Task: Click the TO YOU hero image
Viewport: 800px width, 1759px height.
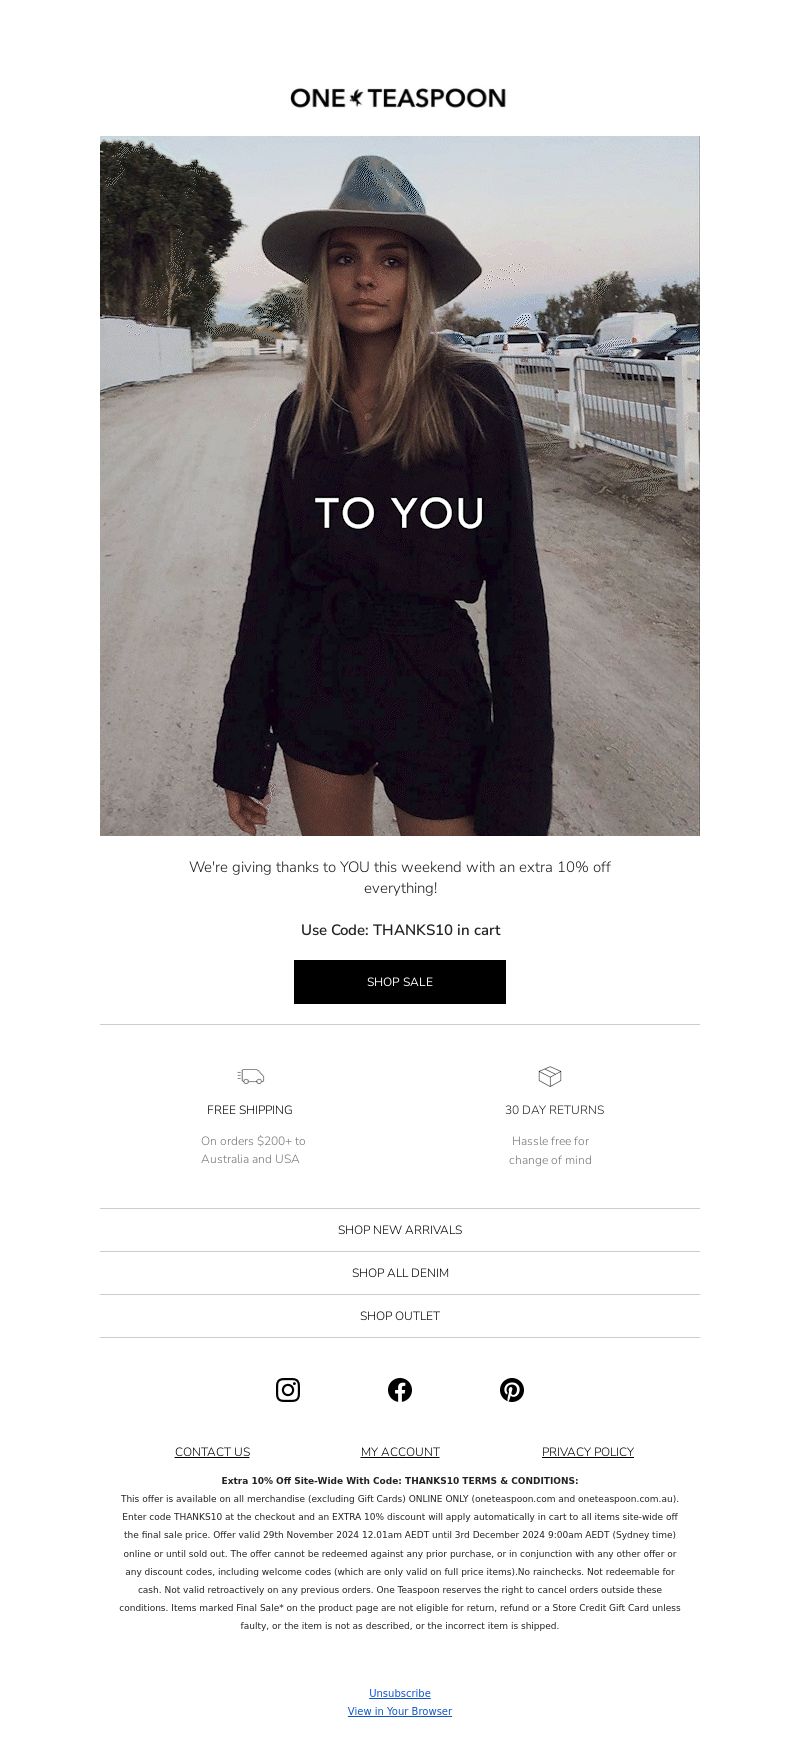Action: pos(400,486)
